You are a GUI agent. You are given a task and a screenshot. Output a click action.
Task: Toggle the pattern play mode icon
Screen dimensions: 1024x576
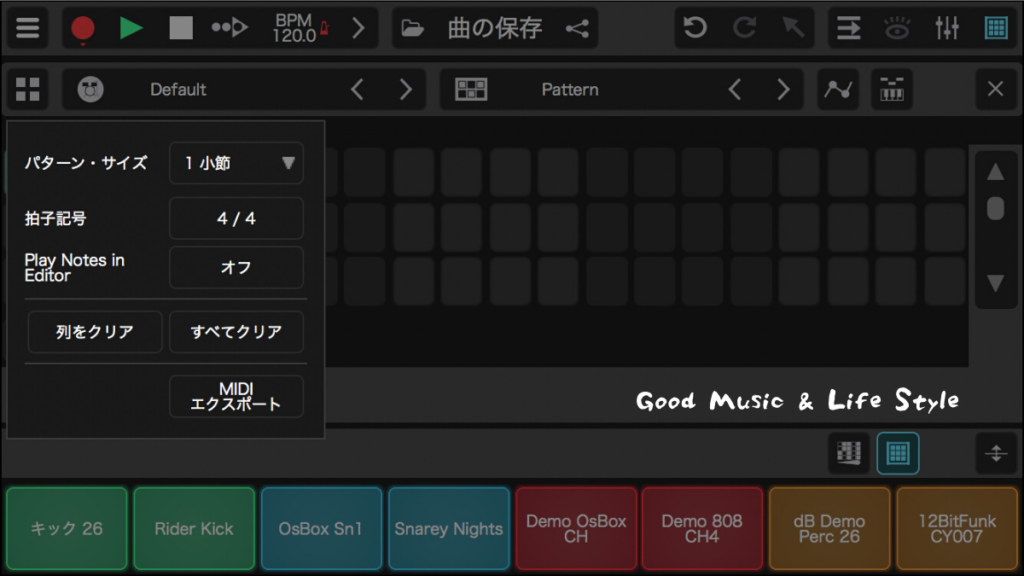point(229,28)
